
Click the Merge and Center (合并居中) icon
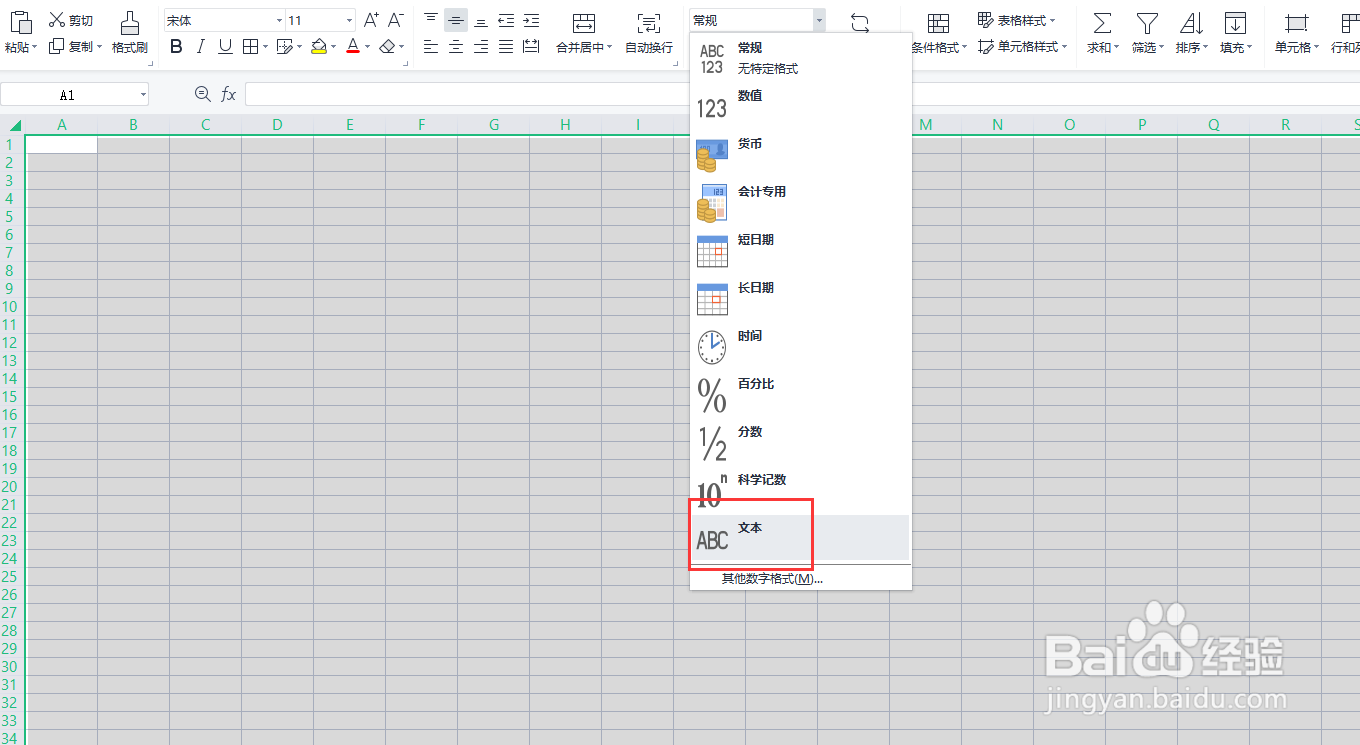[583, 23]
